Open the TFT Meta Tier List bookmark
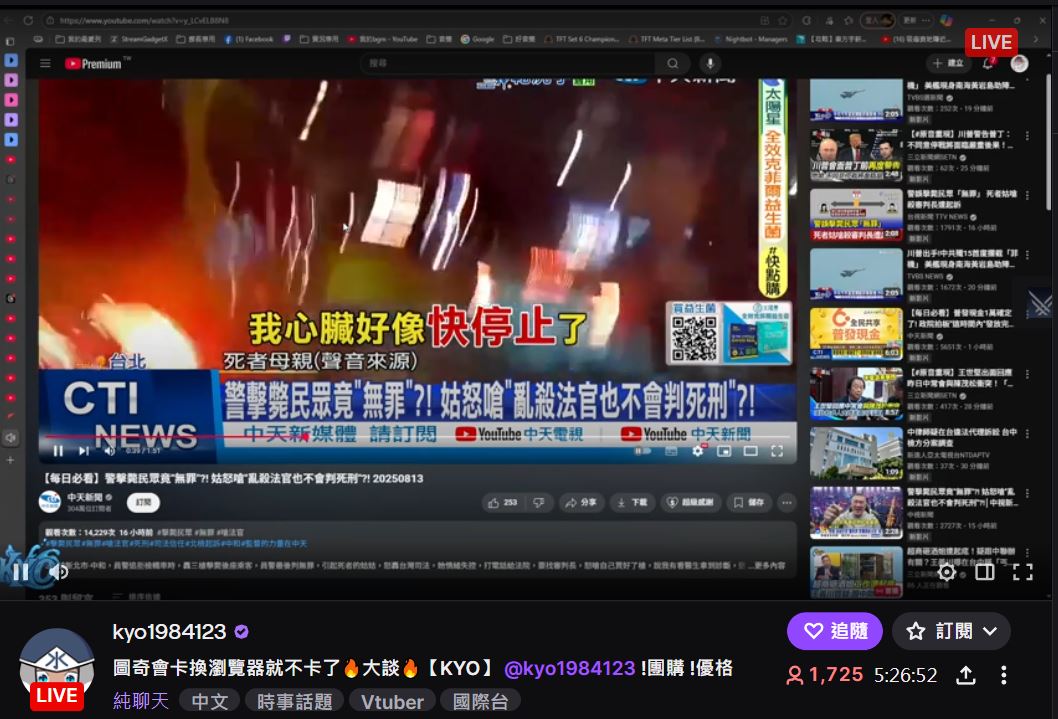Image resolution: width=1058 pixels, height=719 pixels. tap(667, 39)
